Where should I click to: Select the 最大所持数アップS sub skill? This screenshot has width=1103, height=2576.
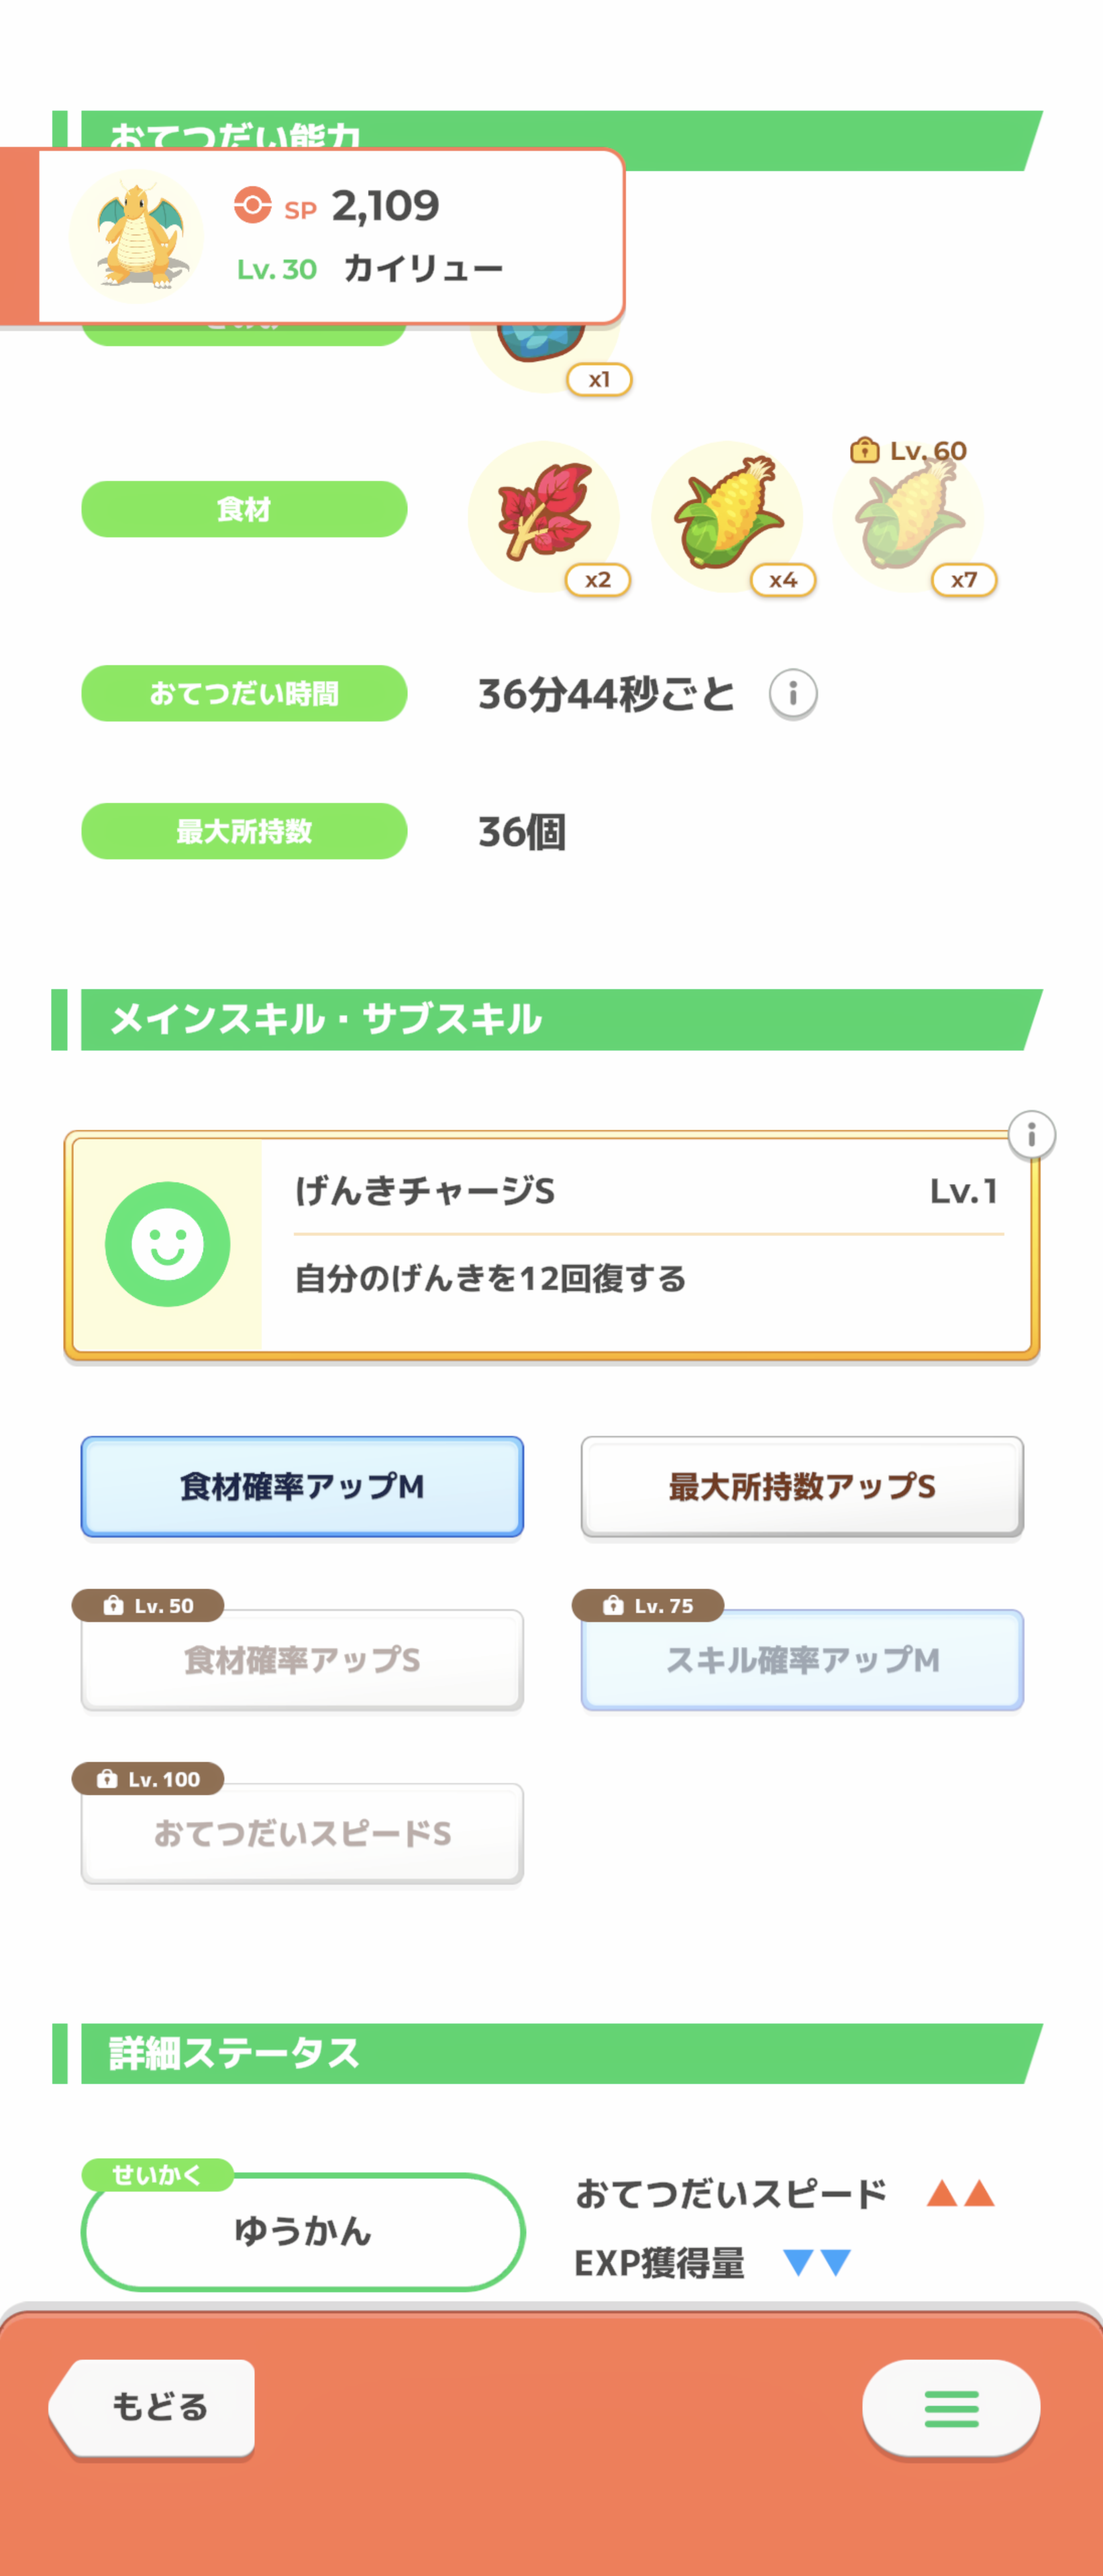[802, 1486]
